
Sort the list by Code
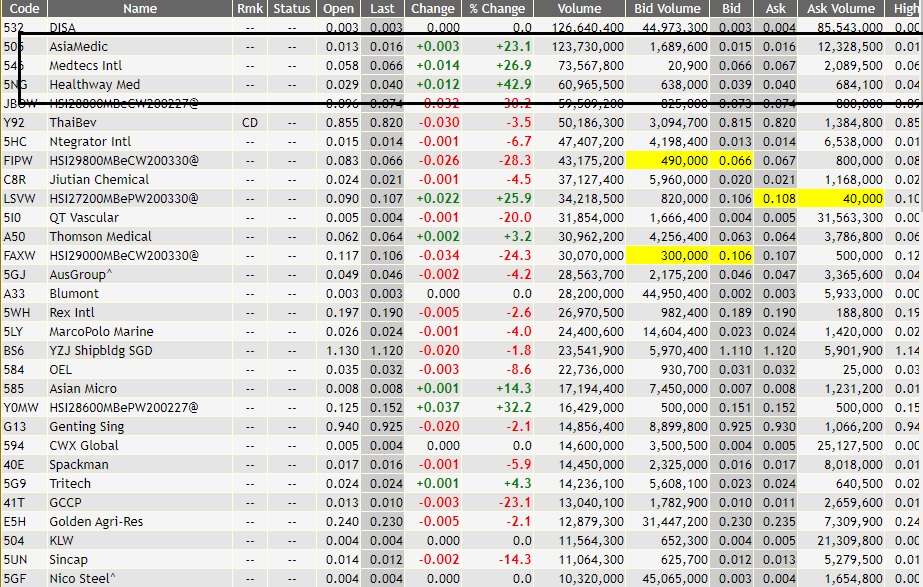tap(25, 9)
